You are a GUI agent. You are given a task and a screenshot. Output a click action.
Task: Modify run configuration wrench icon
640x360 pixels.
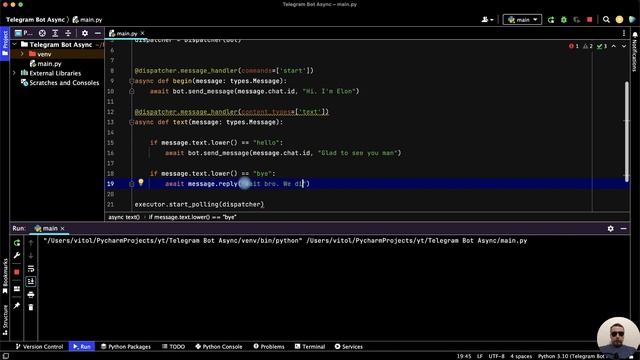[17, 256]
